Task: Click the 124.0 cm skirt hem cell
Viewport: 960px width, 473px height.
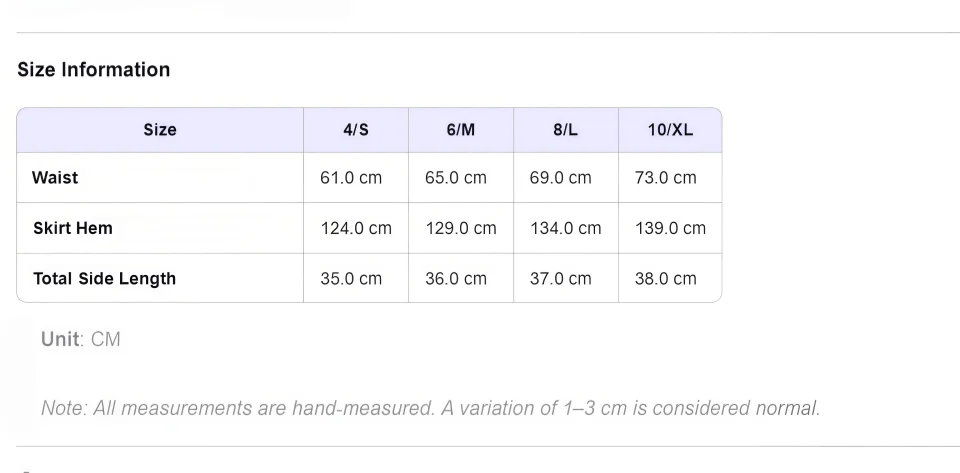Action: pyautogui.click(x=356, y=228)
